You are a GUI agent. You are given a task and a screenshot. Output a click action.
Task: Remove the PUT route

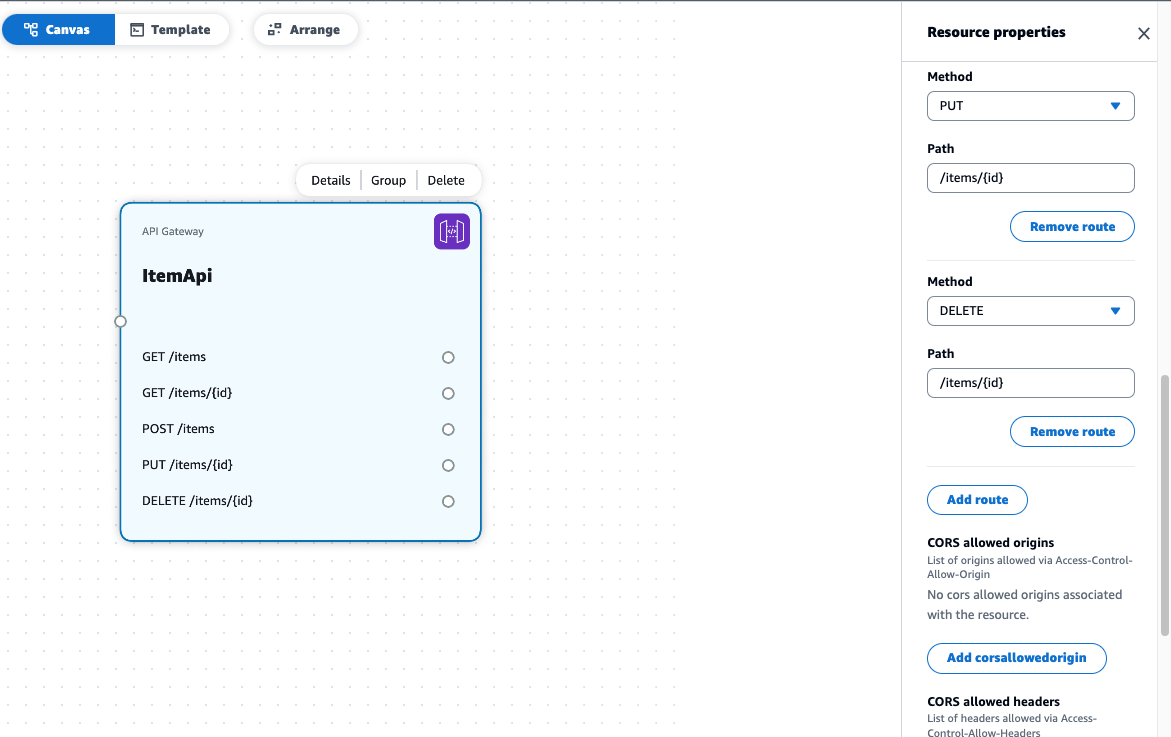pos(1072,226)
